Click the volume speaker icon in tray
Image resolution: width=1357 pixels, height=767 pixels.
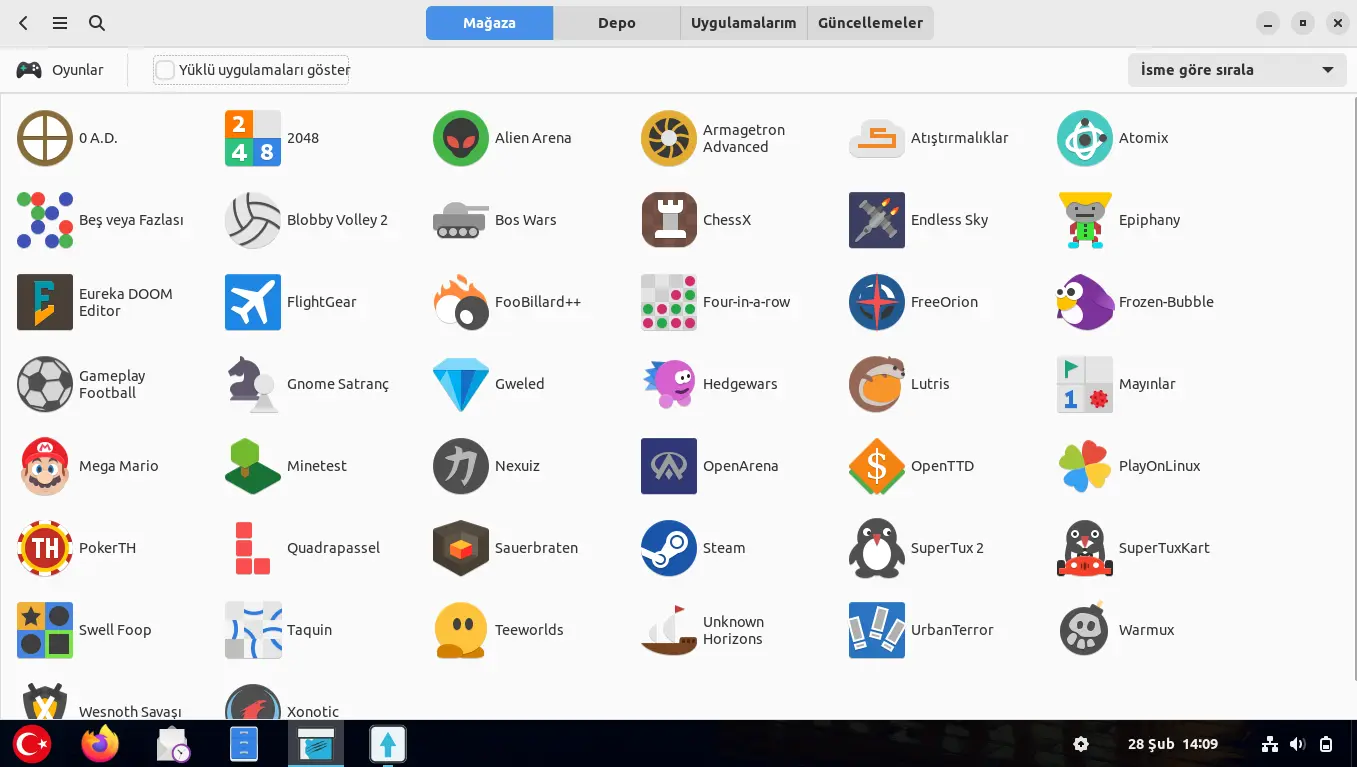[1298, 744]
